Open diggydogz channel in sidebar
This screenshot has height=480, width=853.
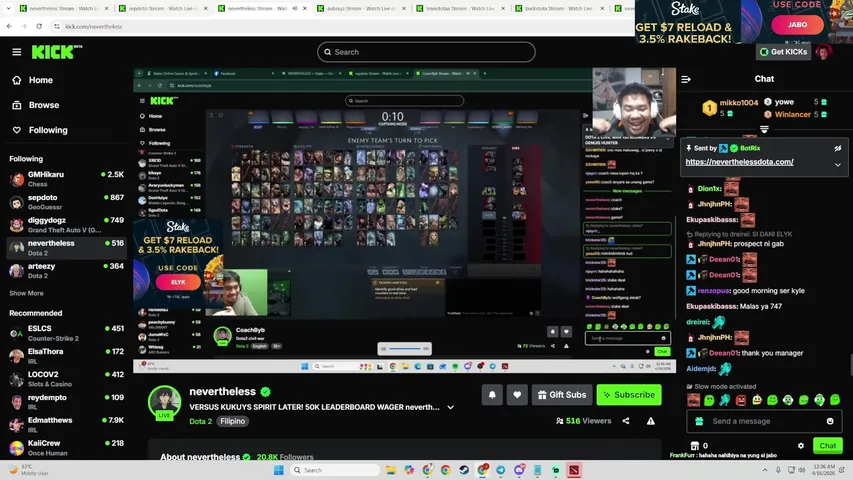click(66, 225)
